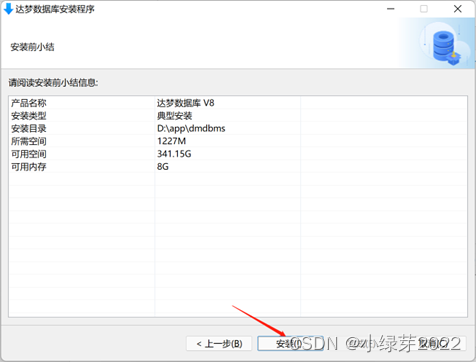
Task: Cancel installation with the 取消(C) button
Action: coord(432,343)
